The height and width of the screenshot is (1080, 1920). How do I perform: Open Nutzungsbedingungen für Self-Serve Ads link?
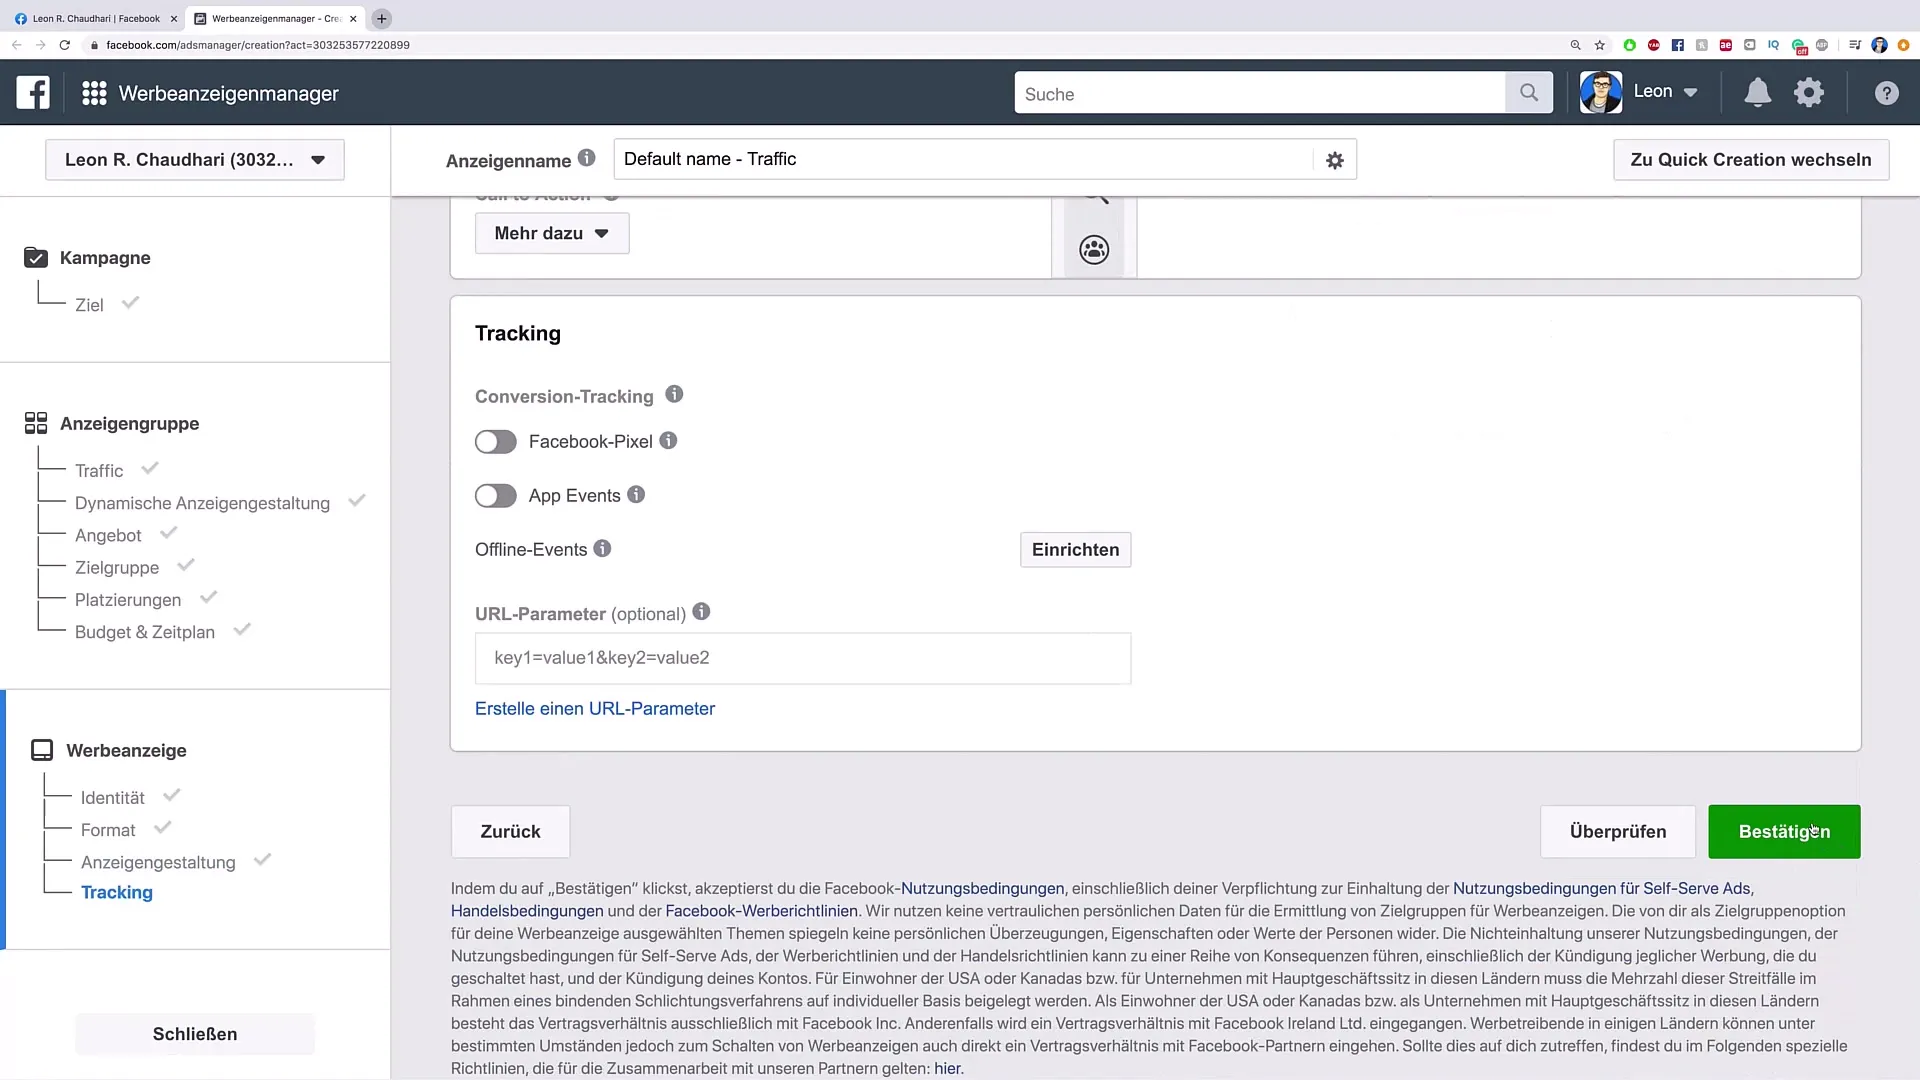pos(1602,888)
